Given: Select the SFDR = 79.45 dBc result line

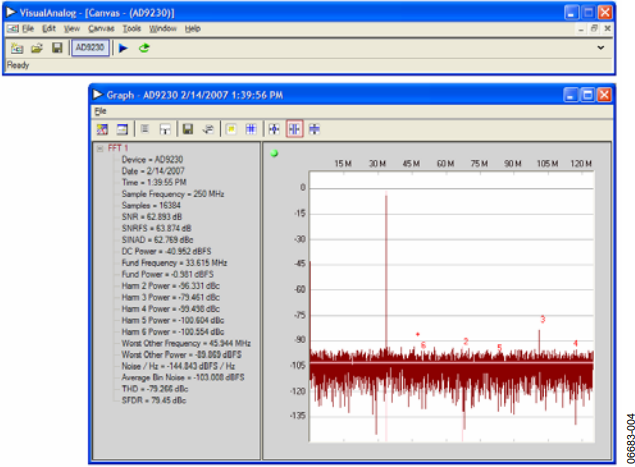Looking at the screenshot, I should point(154,400).
